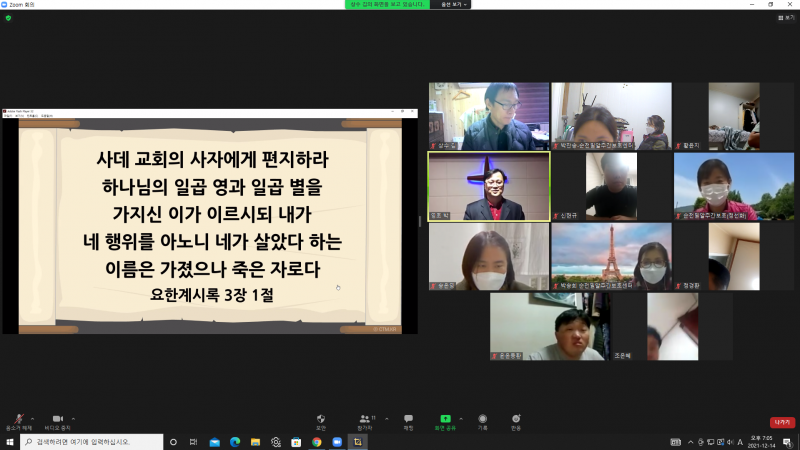This screenshot has height=450, width=800.
Task: Click the reference 요한계시록 3장 1절
Action: pyautogui.click(x=212, y=295)
